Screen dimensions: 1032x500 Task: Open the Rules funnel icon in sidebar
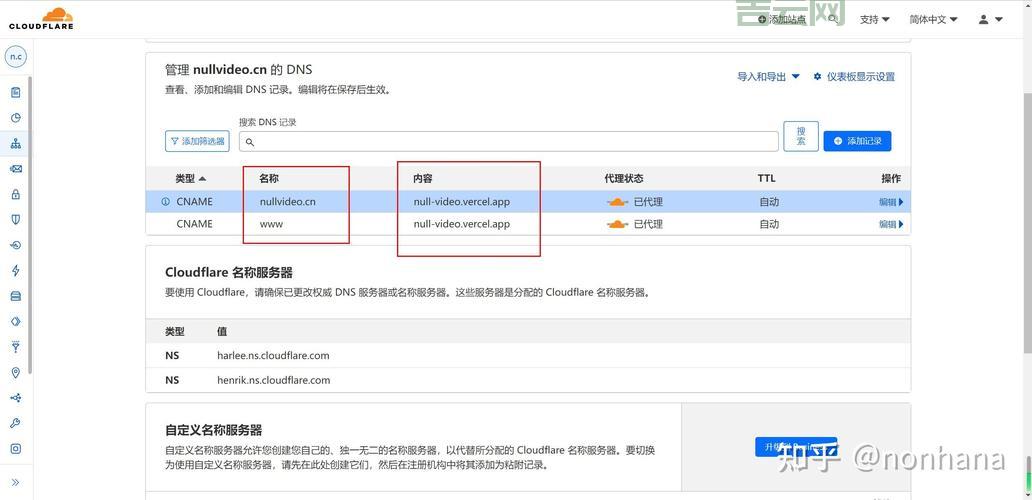(x=16, y=347)
